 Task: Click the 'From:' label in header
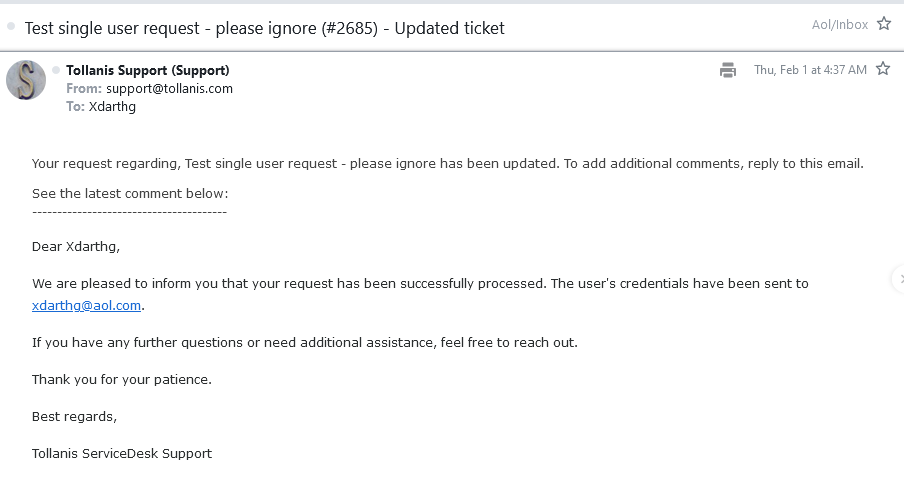(x=83, y=88)
